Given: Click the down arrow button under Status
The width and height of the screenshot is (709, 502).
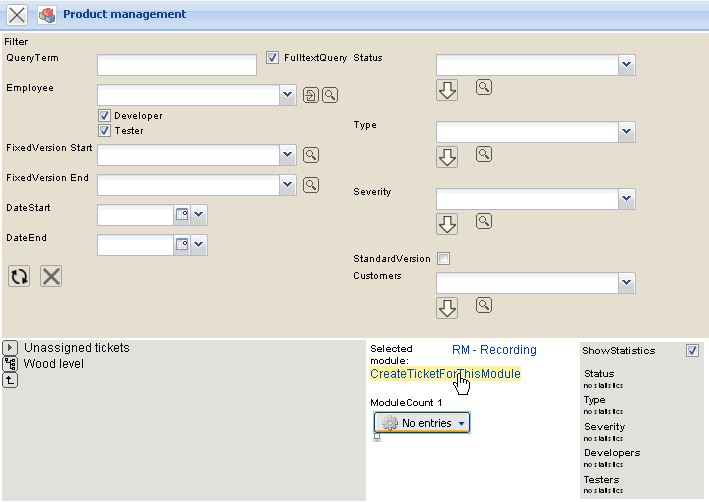Looking at the screenshot, I should coord(447,90).
